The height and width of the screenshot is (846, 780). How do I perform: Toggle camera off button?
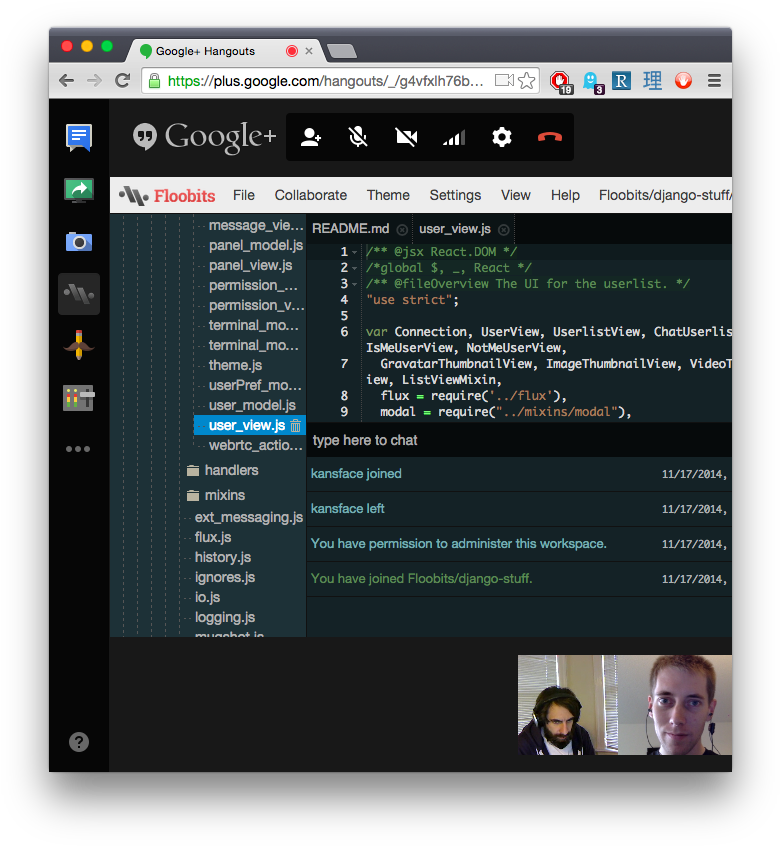click(406, 137)
